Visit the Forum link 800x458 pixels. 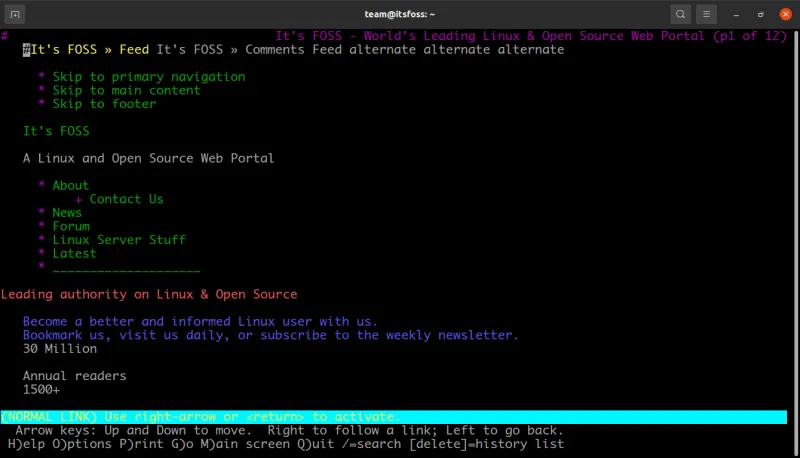tap(71, 227)
